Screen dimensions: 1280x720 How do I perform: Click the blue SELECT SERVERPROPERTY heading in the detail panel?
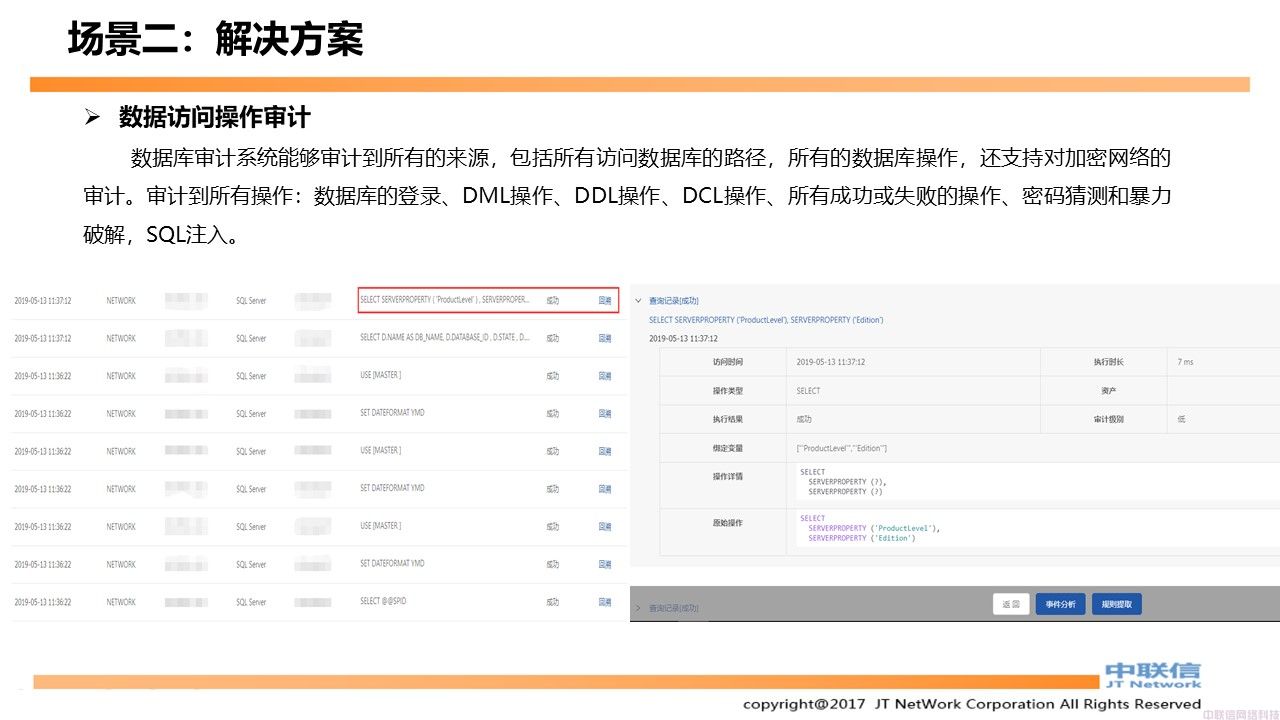pos(766,320)
